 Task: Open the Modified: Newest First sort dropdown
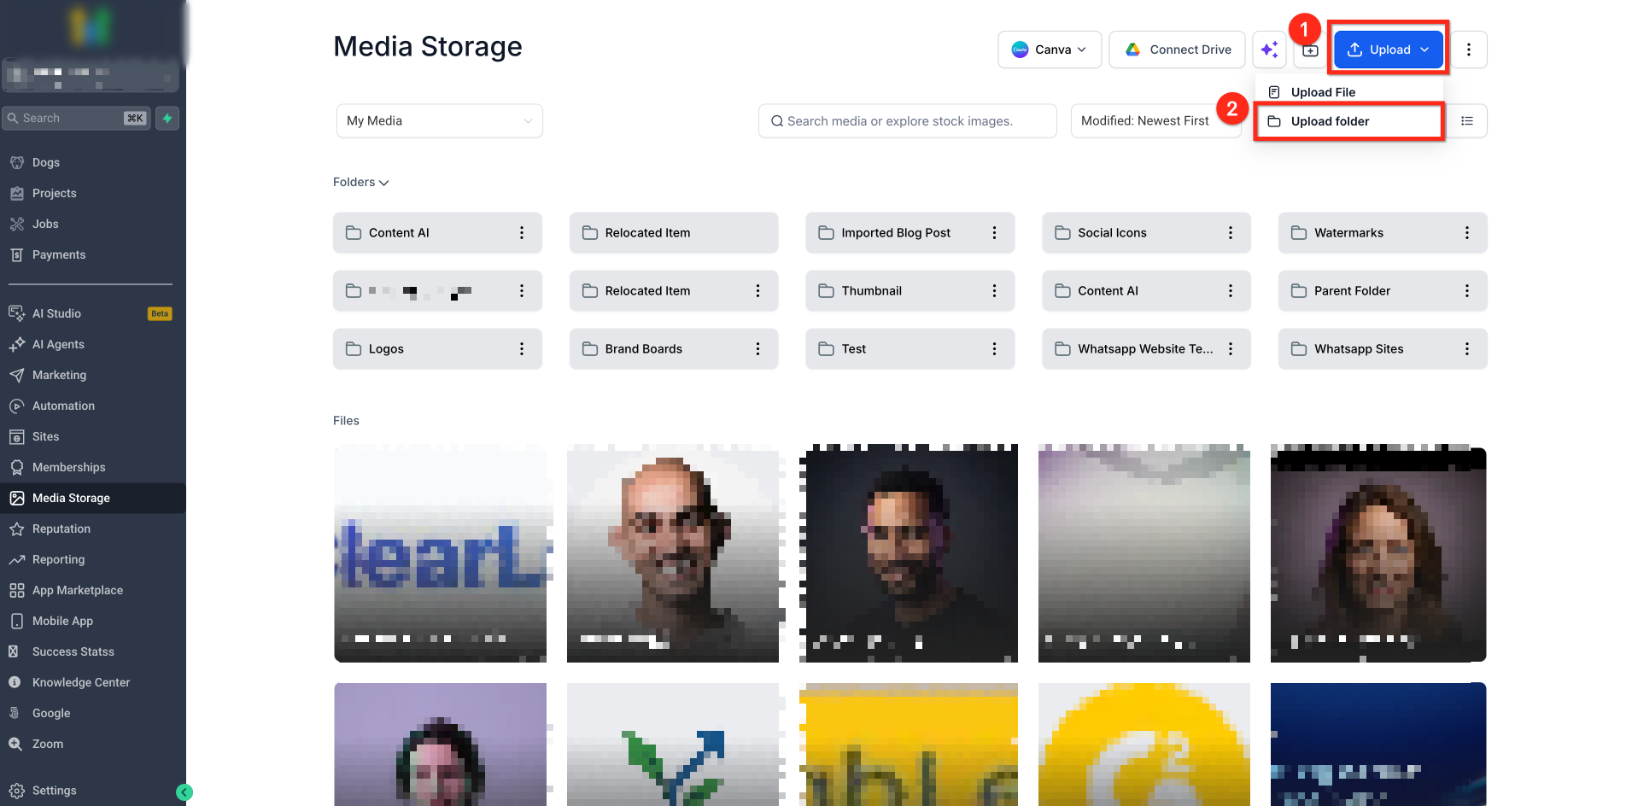1156,121
